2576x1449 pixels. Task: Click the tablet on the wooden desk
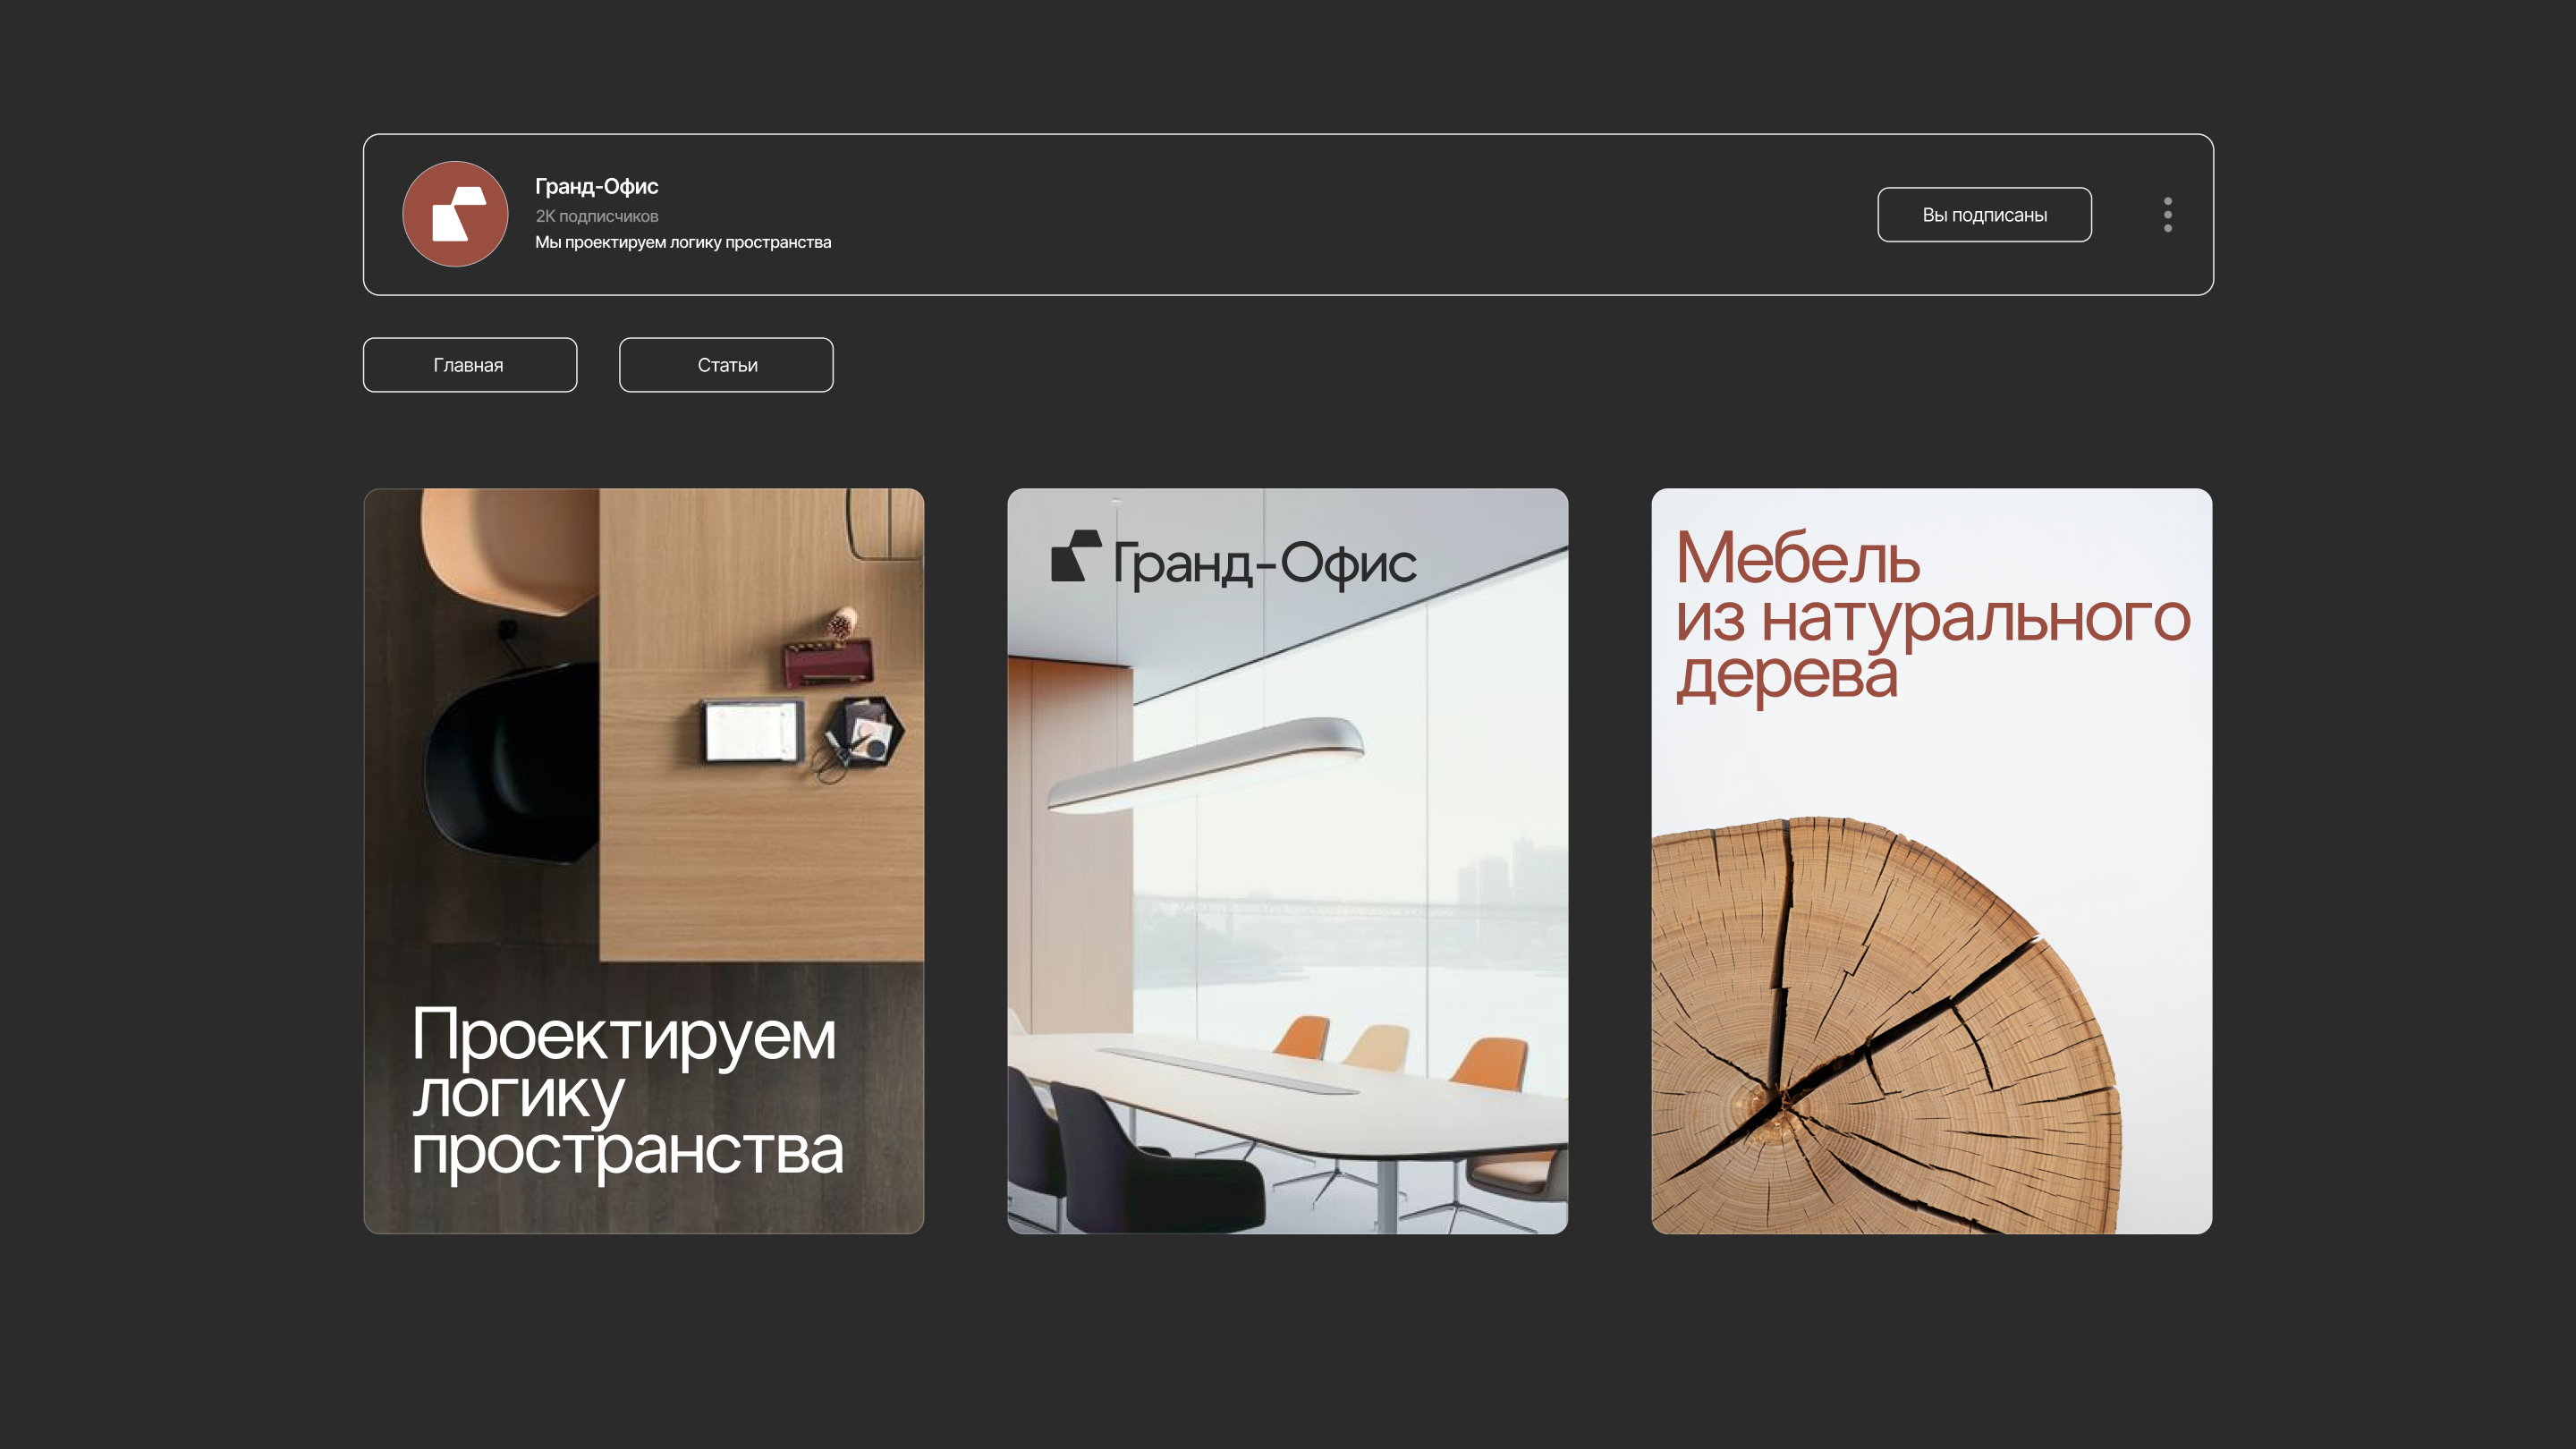click(752, 730)
